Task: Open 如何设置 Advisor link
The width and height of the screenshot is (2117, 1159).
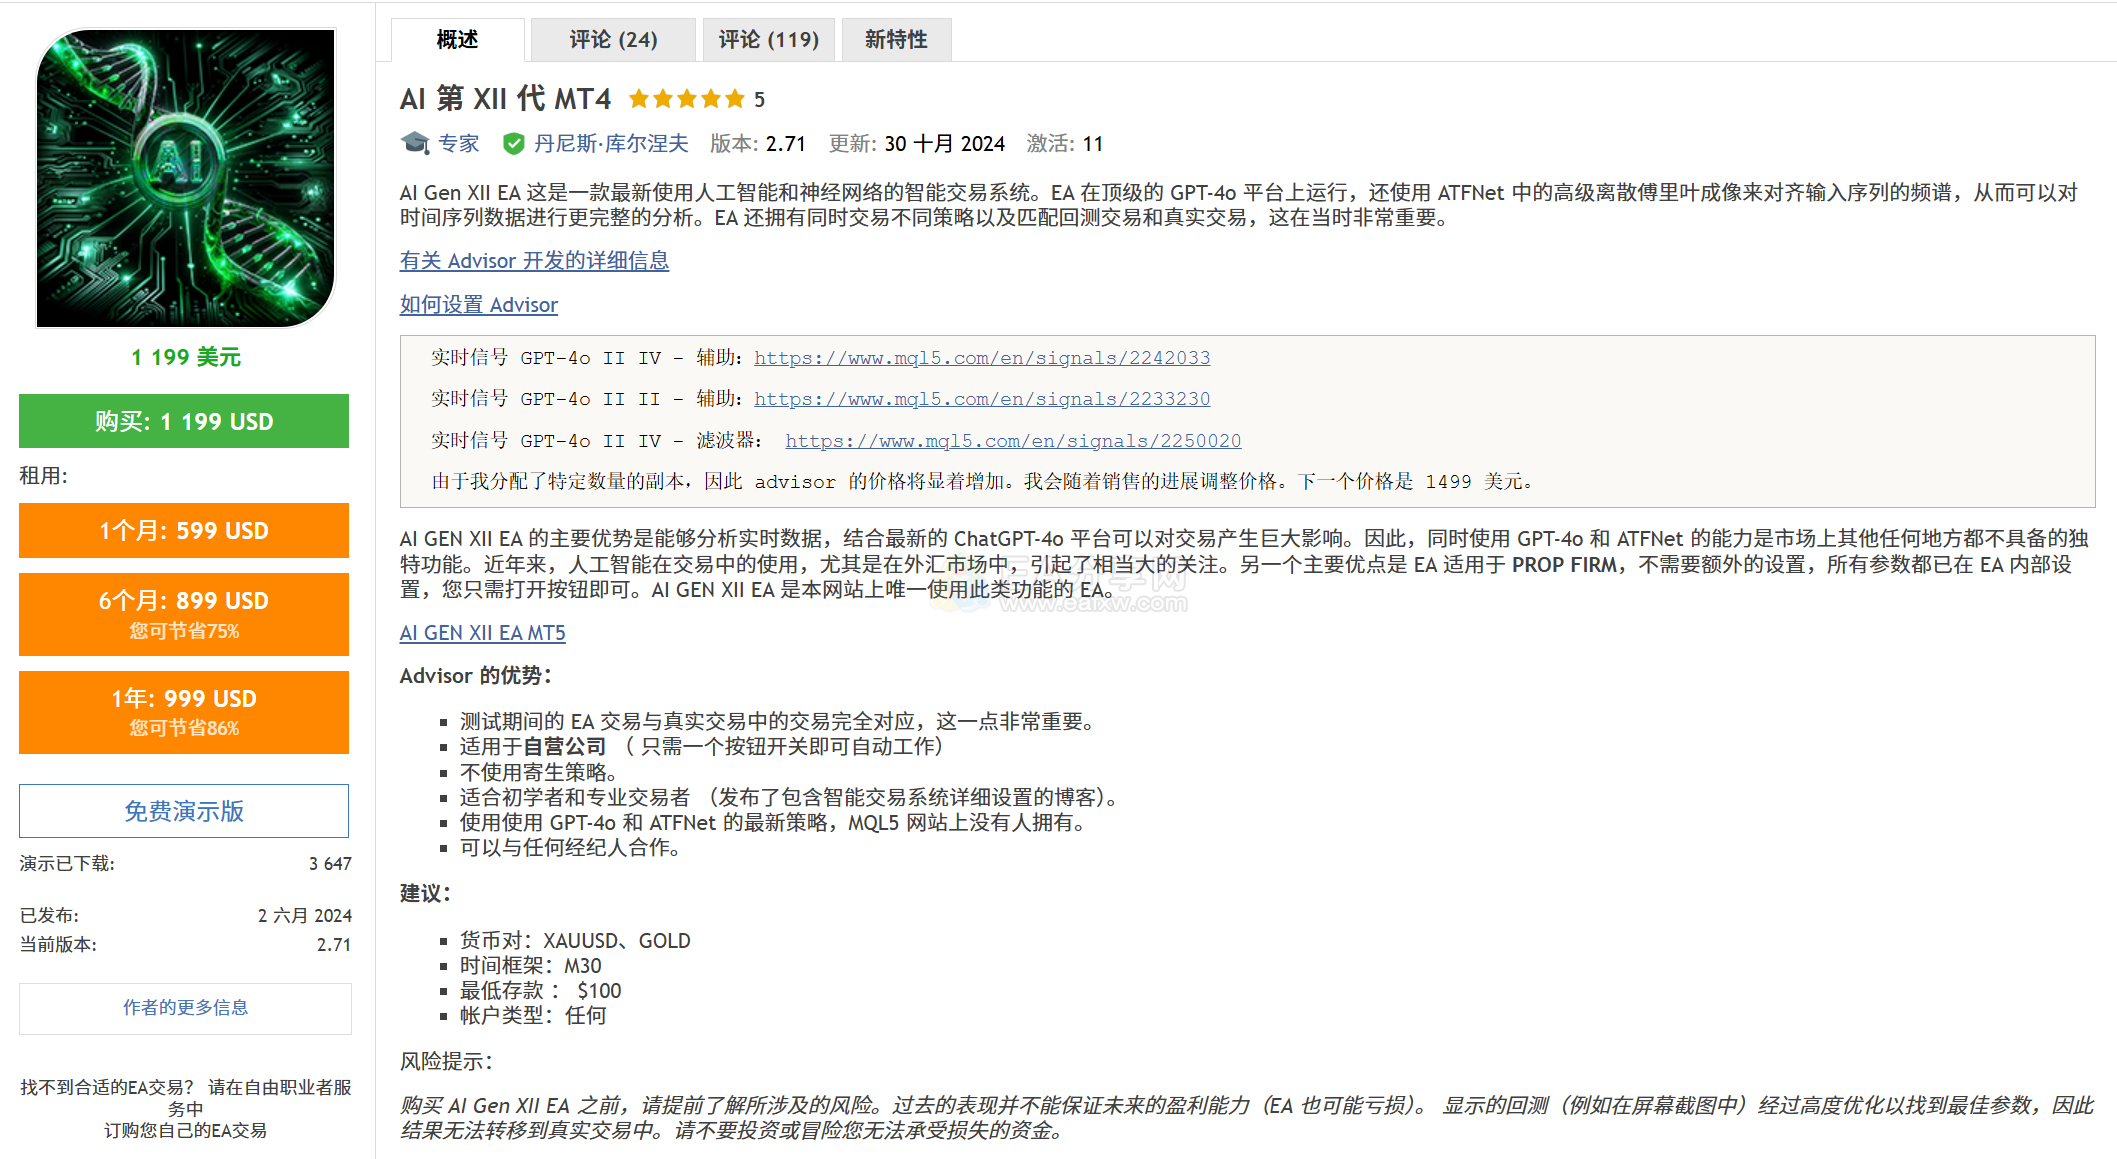Action: 478,305
